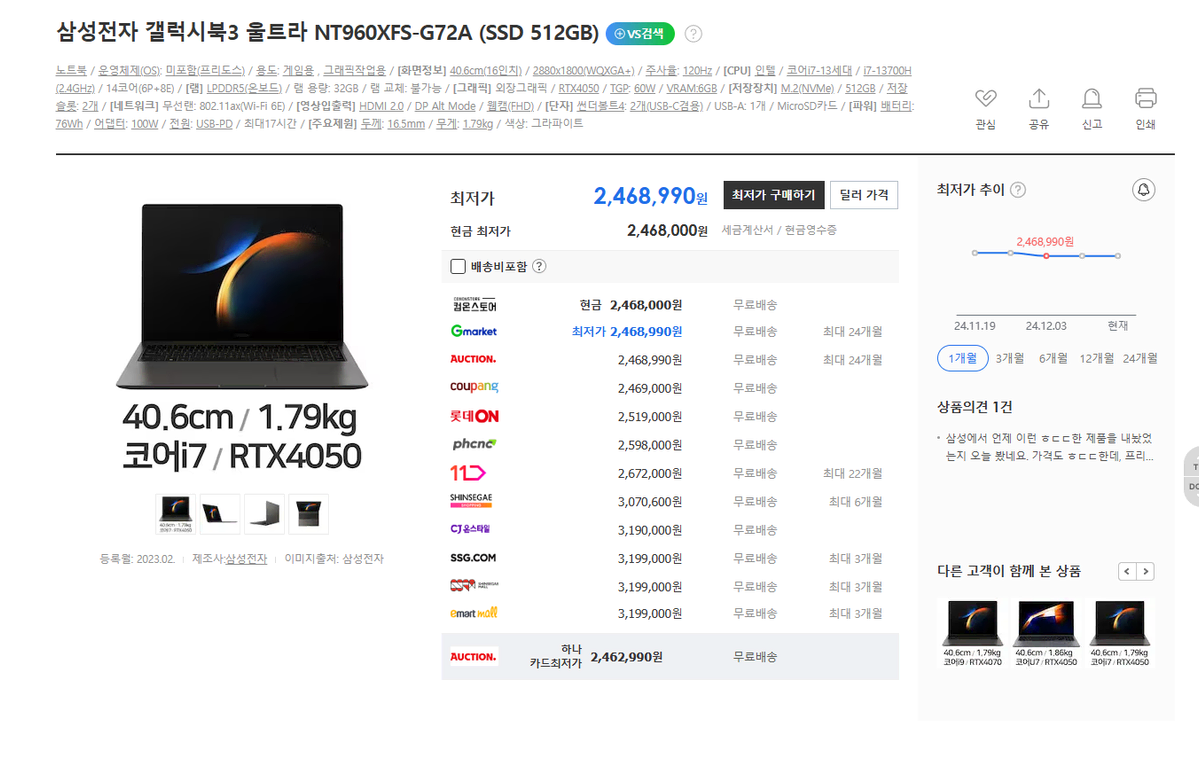Screen dimensions: 1199x766
Task: Open the Shinsegae shopping logo
Action: [471, 501]
